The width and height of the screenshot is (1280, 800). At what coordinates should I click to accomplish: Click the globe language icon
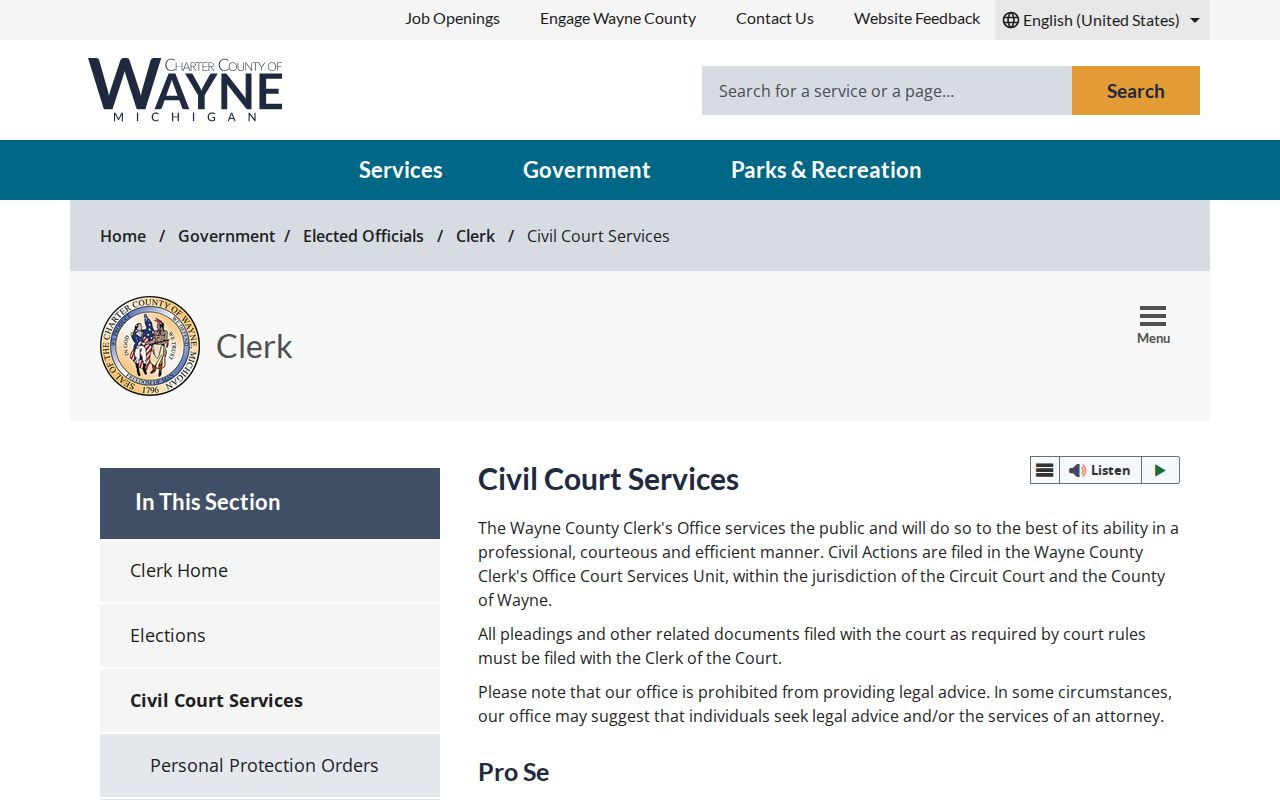[x=1011, y=20]
